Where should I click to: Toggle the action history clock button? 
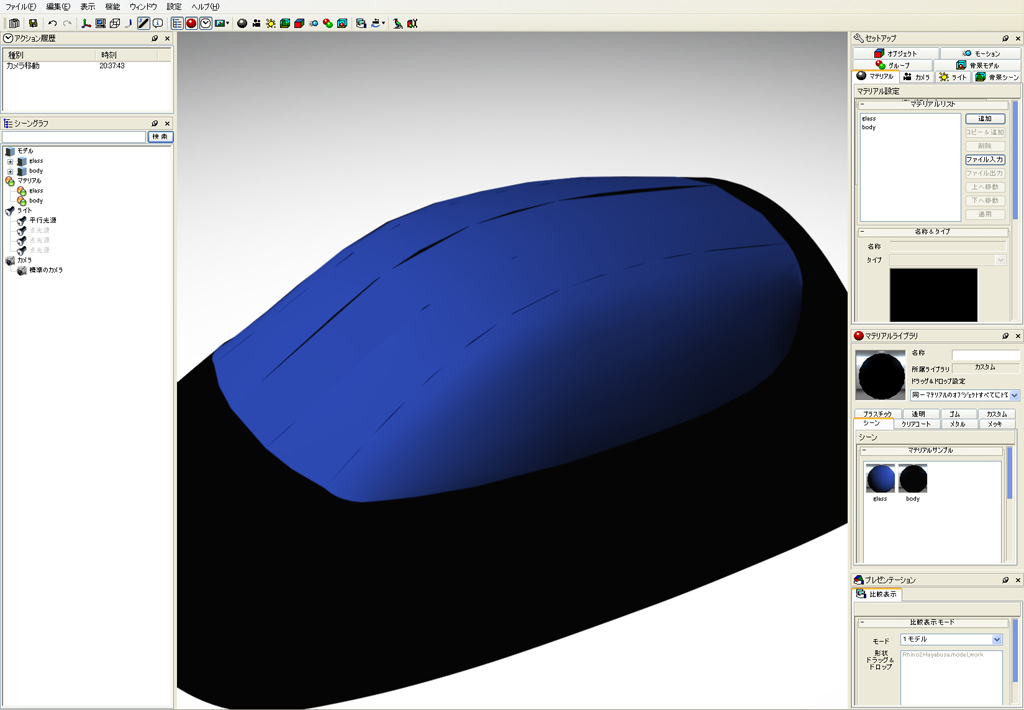tap(205, 23)
